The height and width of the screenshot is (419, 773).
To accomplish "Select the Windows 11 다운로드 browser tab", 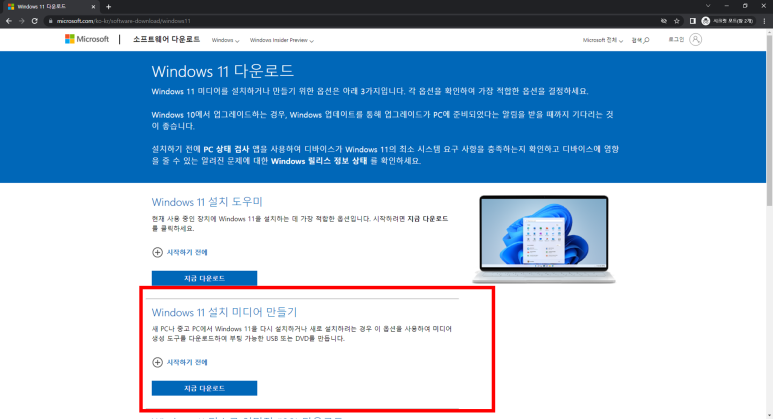I will pyautogui.click(x=49, y=7).
